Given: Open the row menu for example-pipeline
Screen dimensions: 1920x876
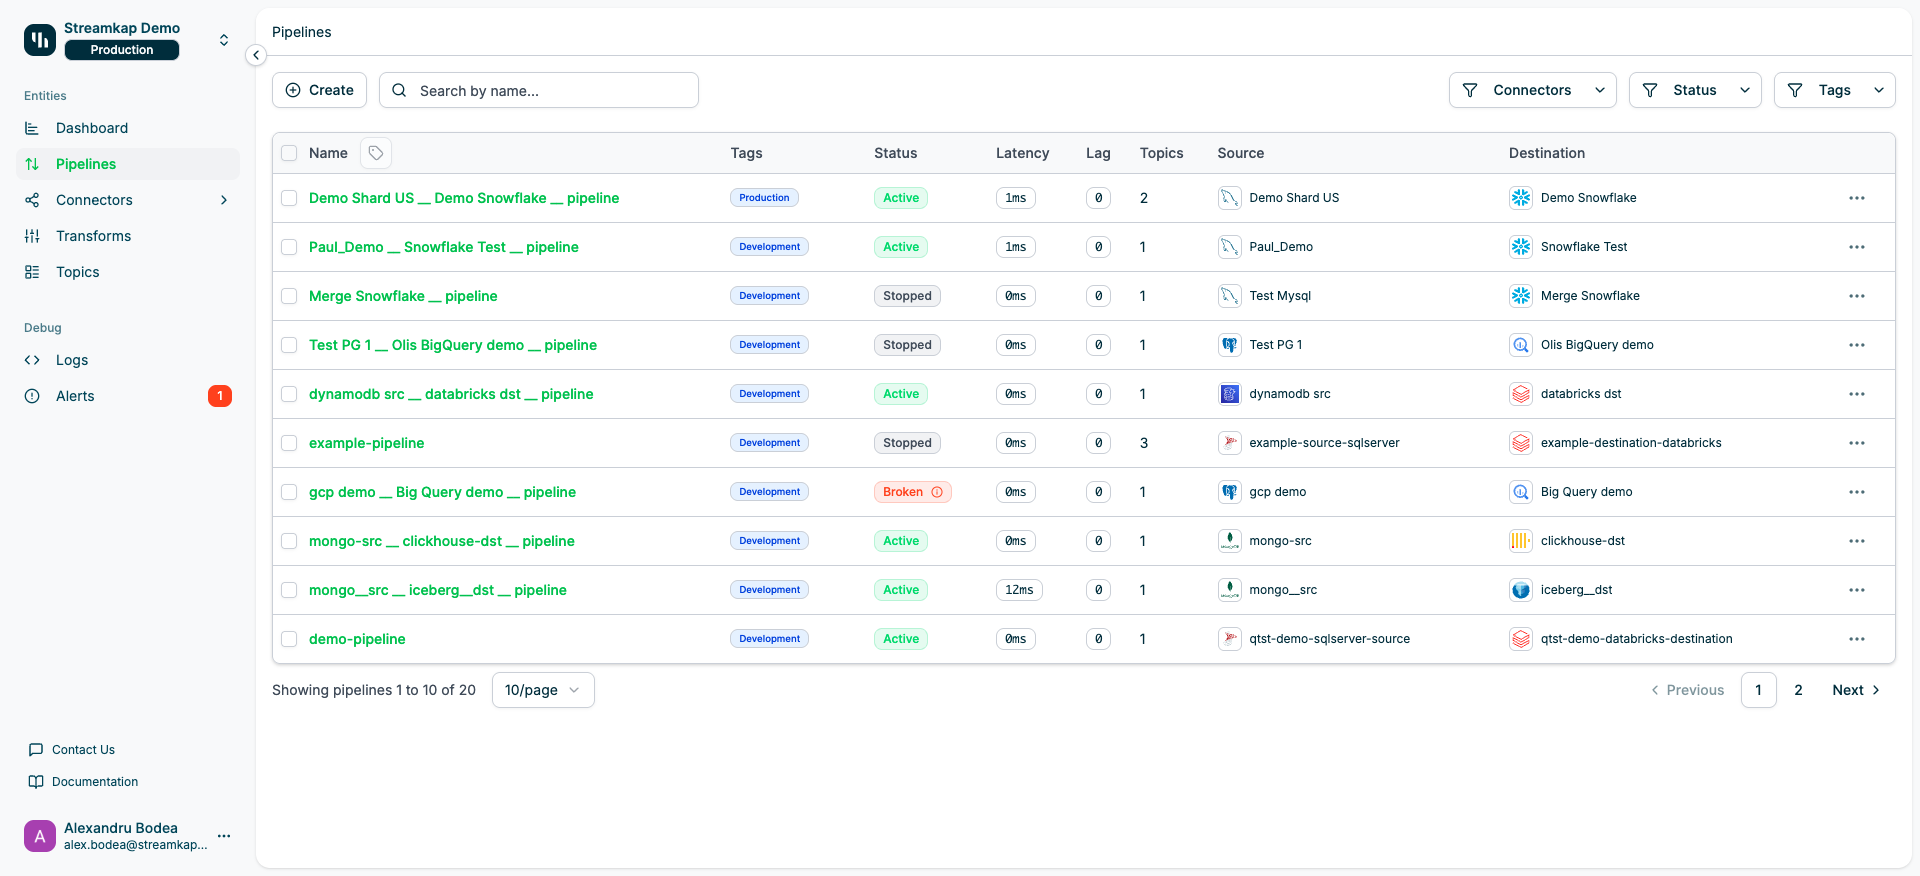Looking at the screenshot, I should tap(1857, 443).
